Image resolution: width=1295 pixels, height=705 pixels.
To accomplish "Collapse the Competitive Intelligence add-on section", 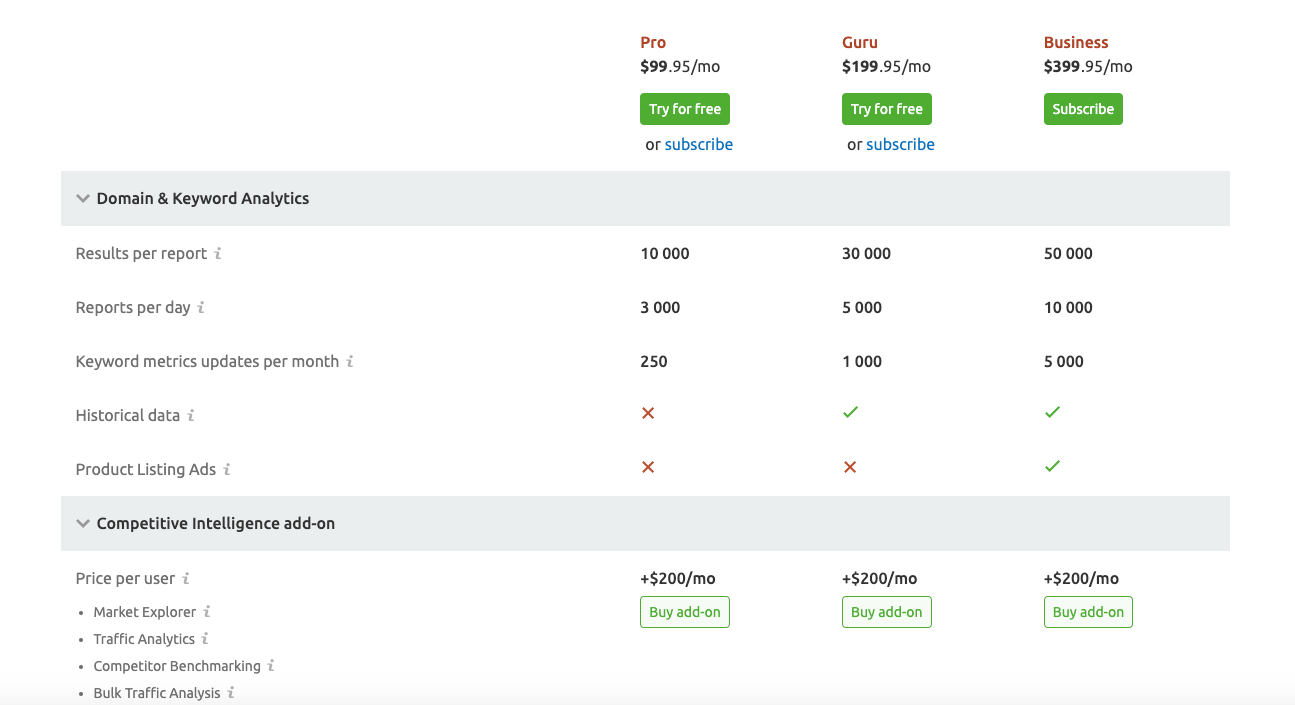I will click(83, 523).
